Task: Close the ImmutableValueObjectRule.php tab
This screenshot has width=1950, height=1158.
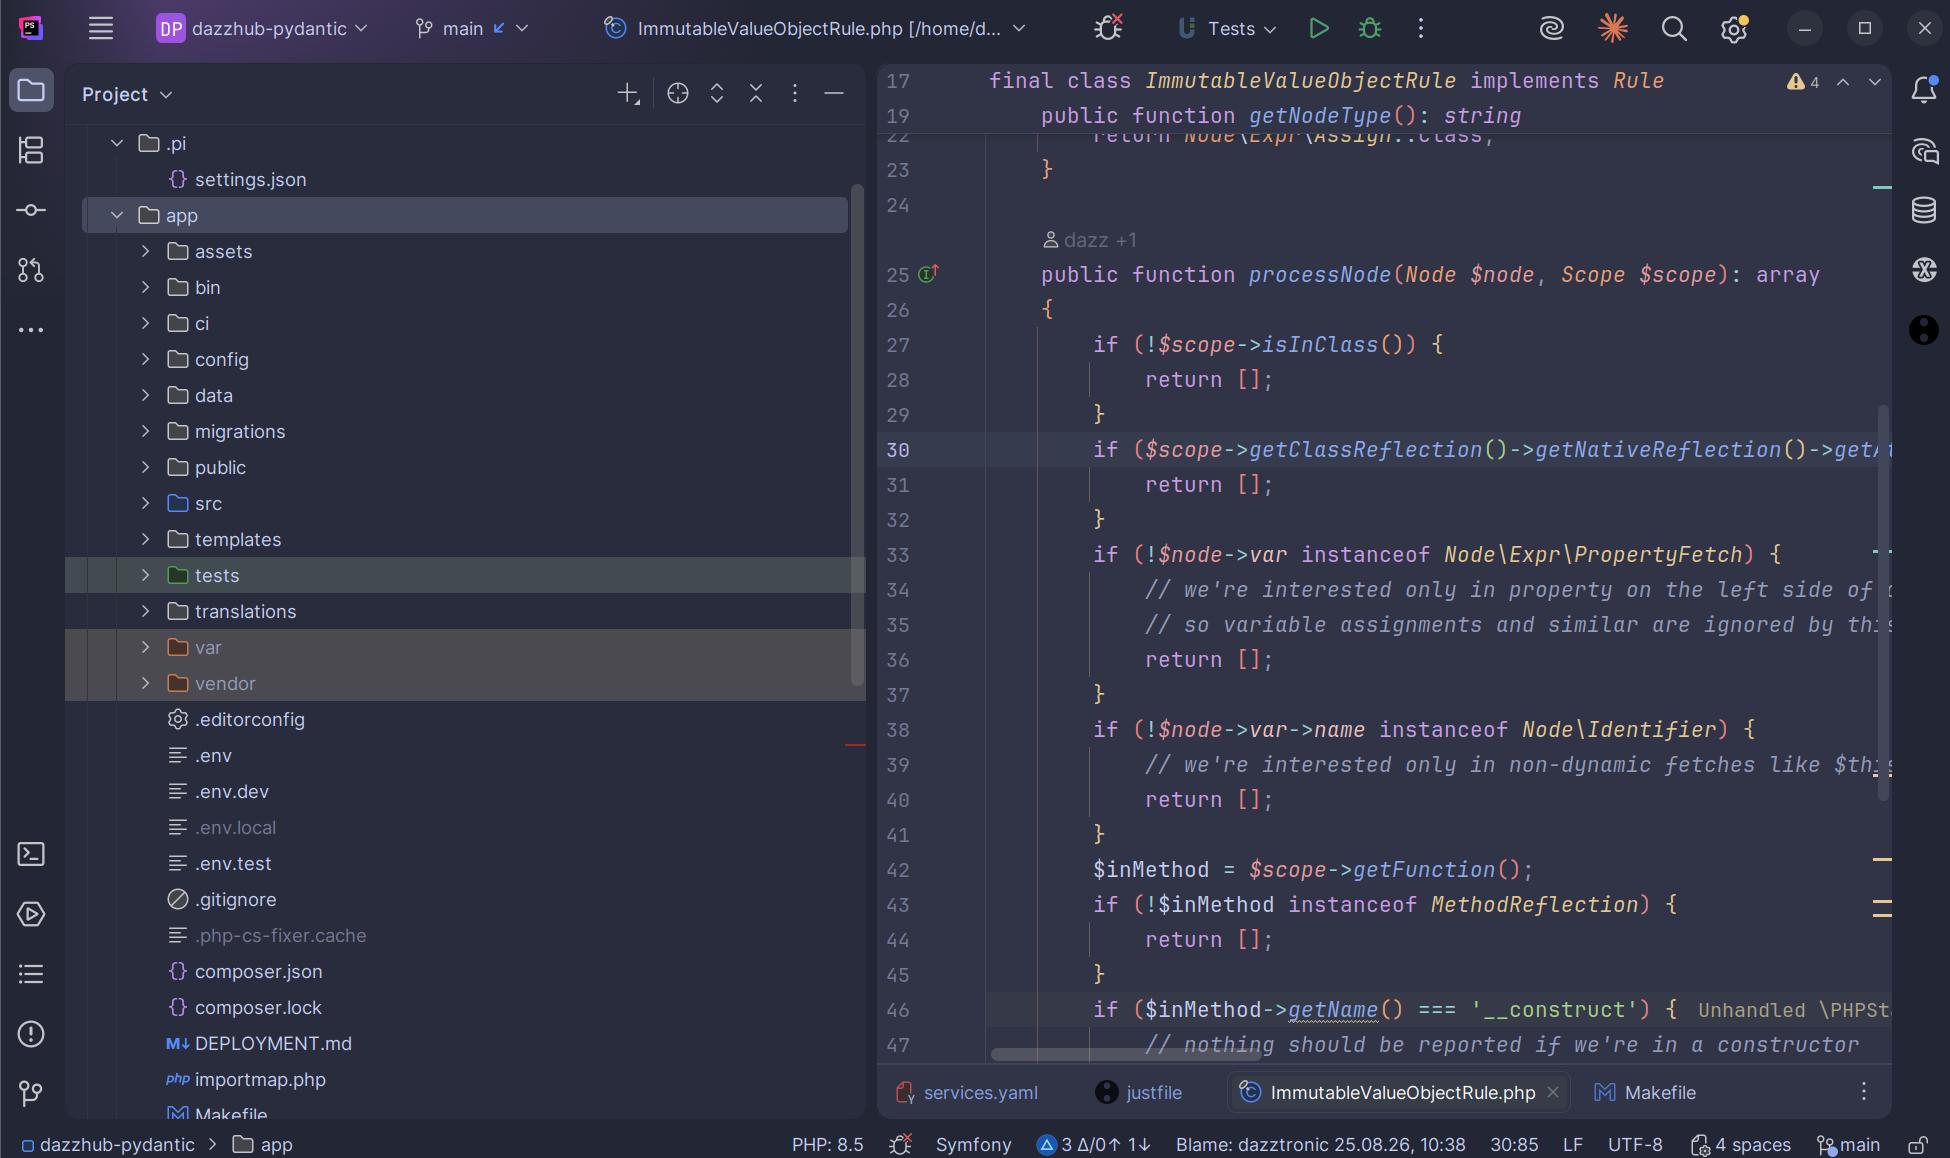Action: [x=1553, y=1092]
